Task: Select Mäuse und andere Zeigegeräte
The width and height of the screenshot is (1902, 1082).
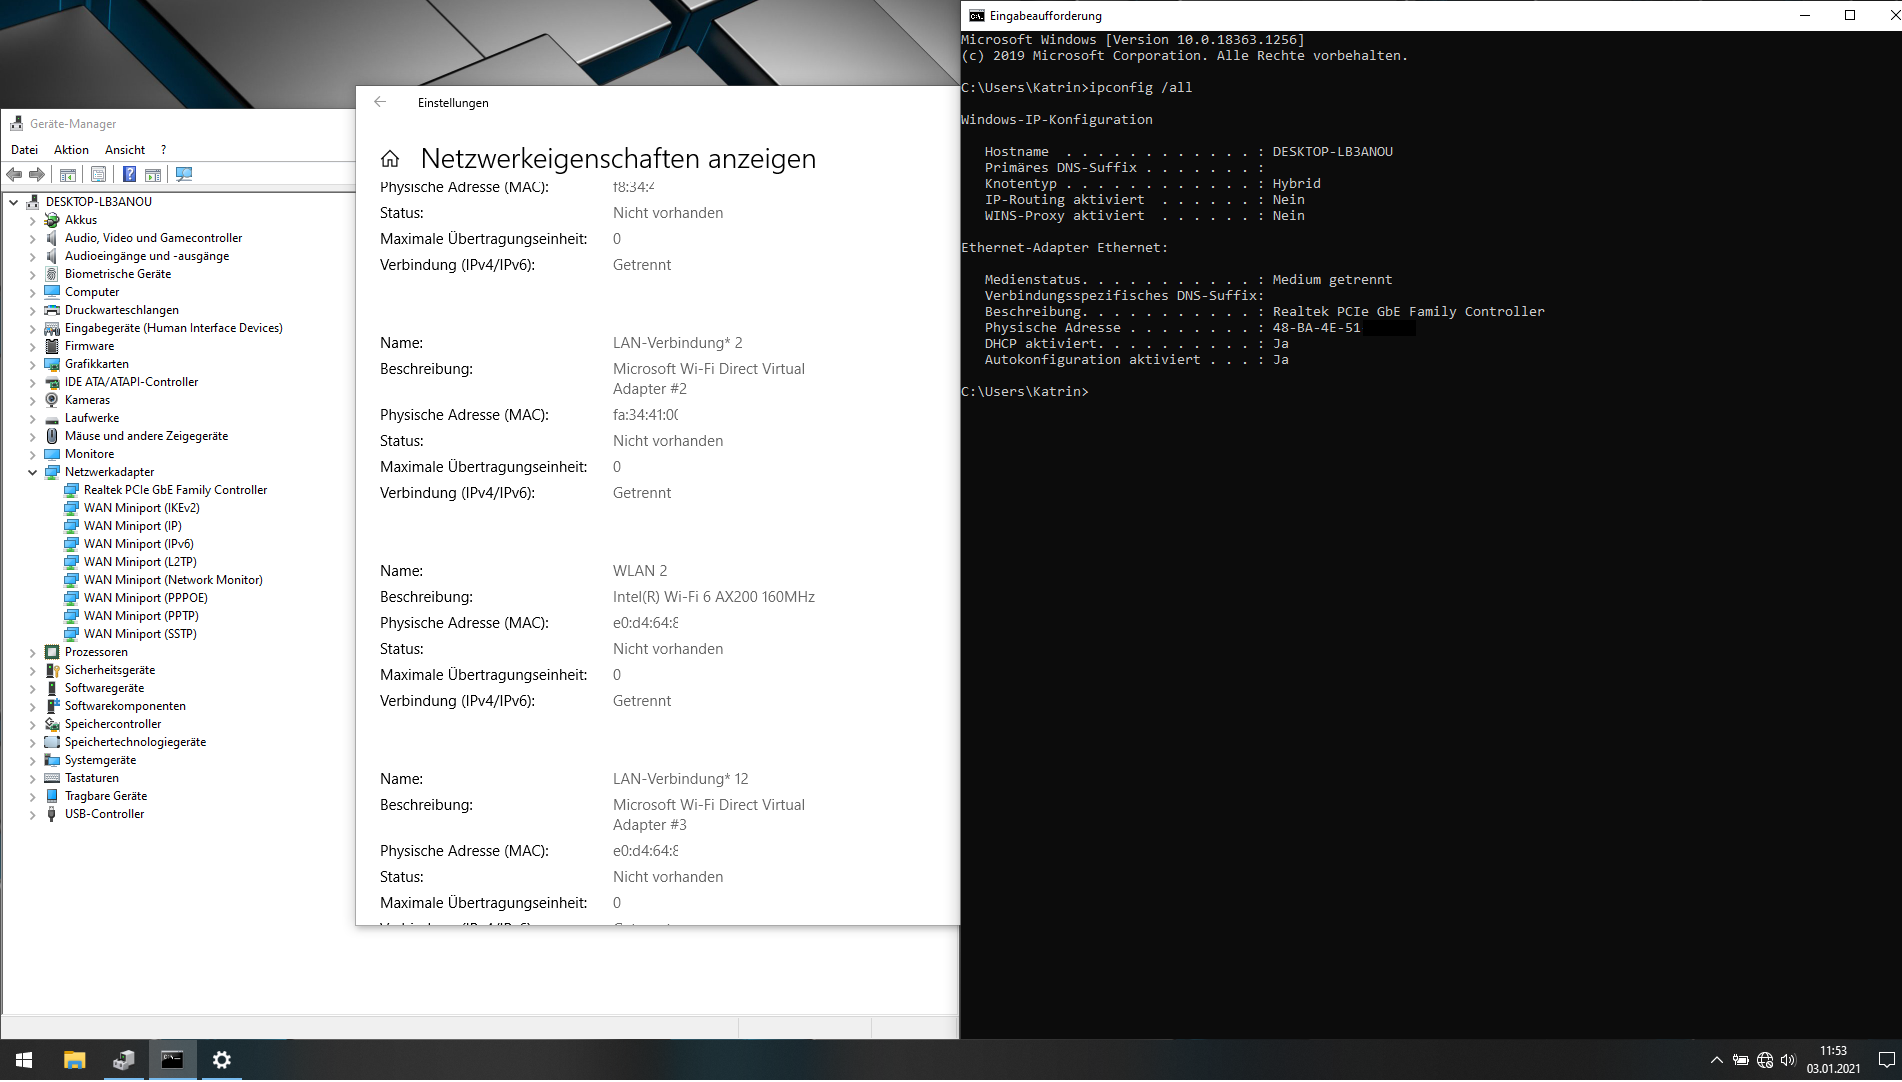Action: pos(146,436)
